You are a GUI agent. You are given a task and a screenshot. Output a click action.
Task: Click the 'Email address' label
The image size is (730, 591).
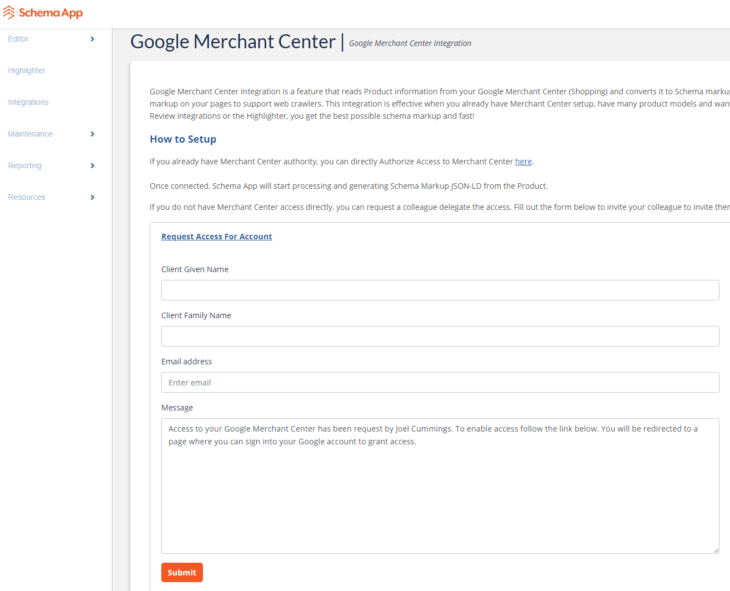pos(186,361)
